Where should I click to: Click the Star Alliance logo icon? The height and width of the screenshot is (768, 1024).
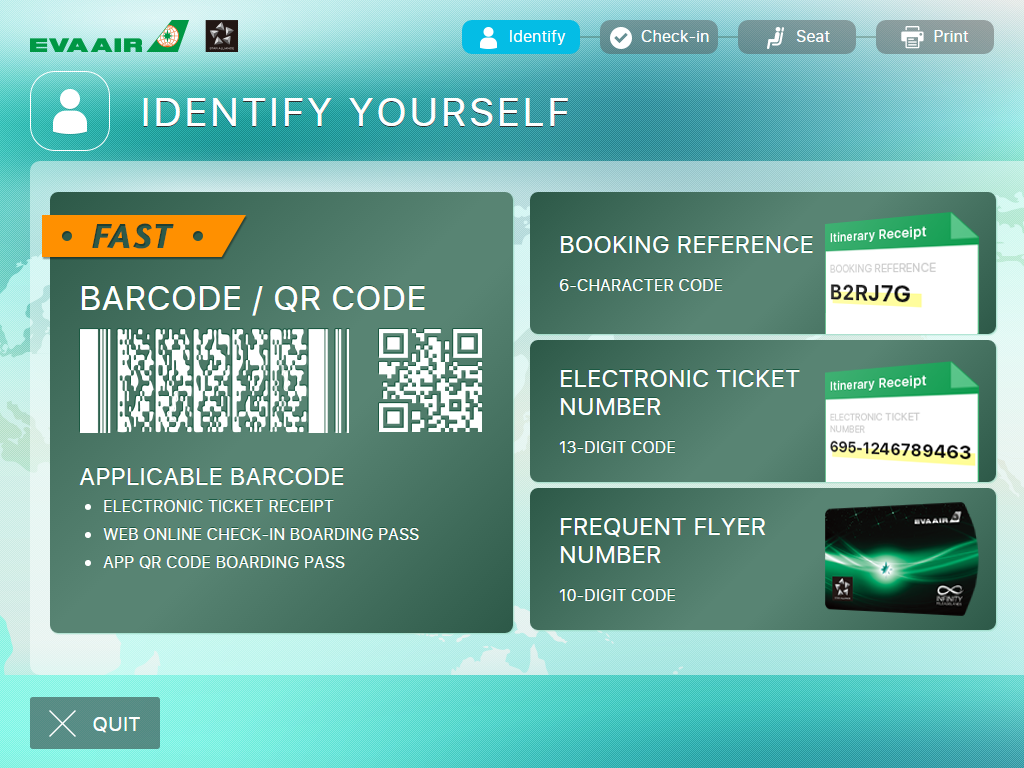[x=221, y=36]
